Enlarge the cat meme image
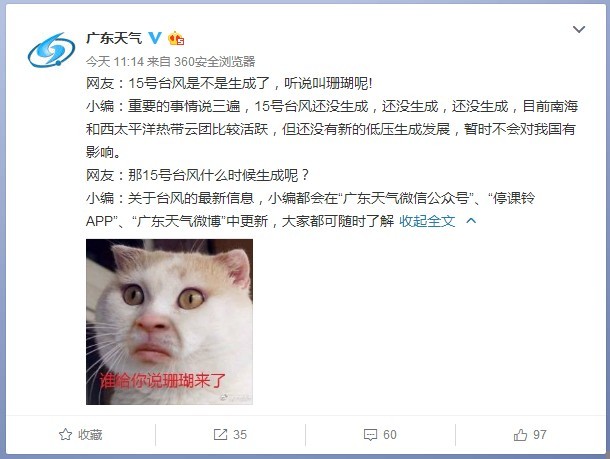Viewport: 610px width, 459px height. pos(169,322)
